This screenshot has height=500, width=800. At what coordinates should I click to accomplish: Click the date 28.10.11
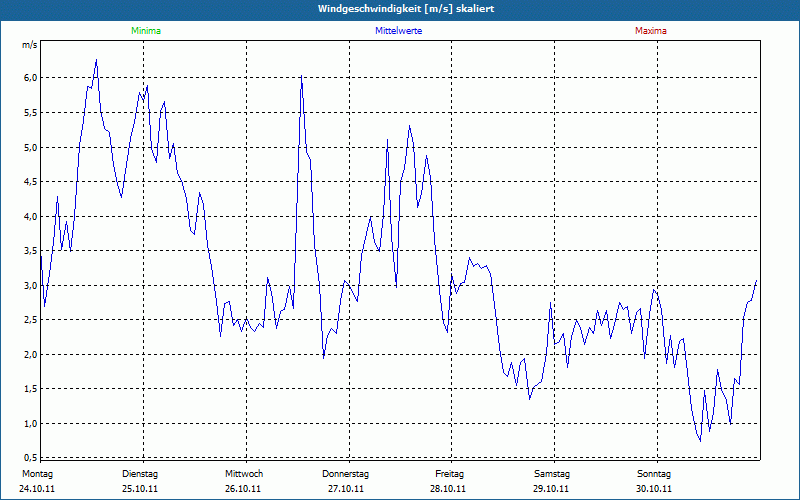(x=448, y=489)
